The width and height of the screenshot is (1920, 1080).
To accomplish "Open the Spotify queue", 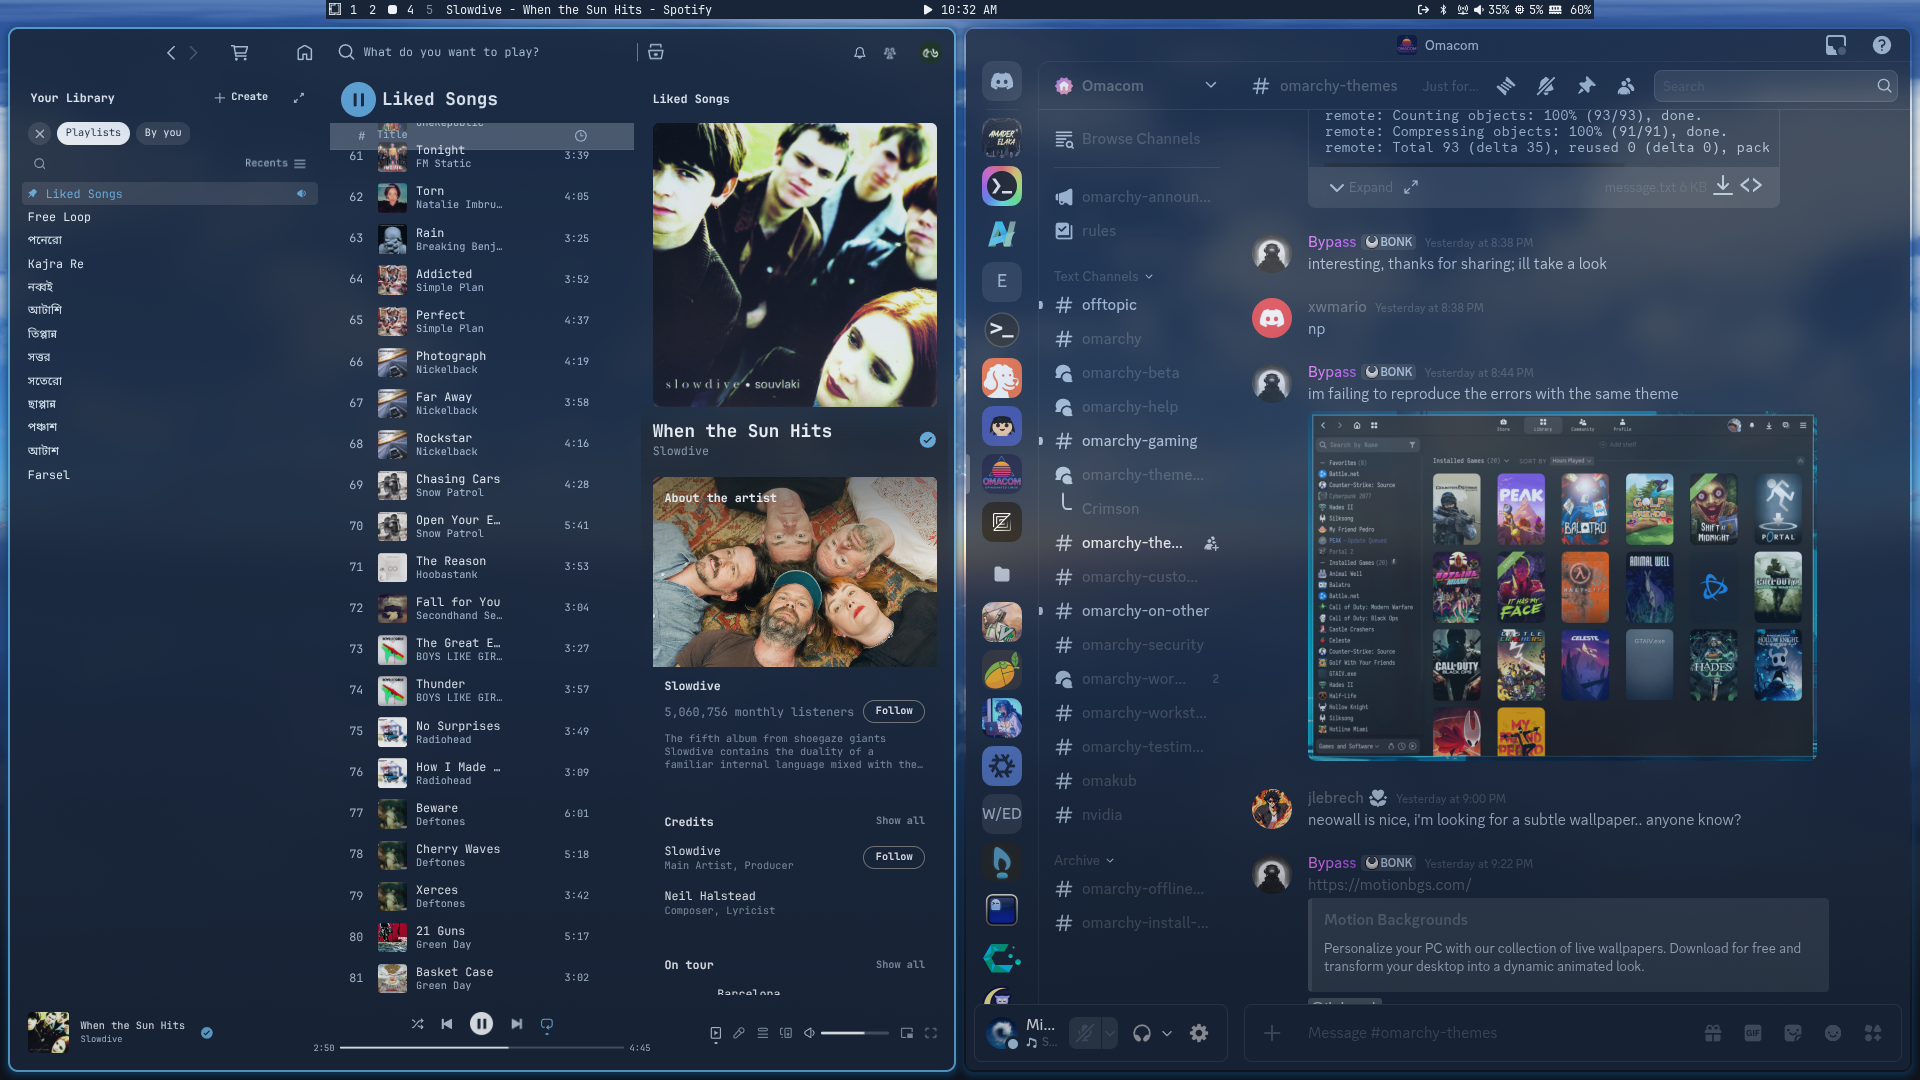I will click(763, 1034).
